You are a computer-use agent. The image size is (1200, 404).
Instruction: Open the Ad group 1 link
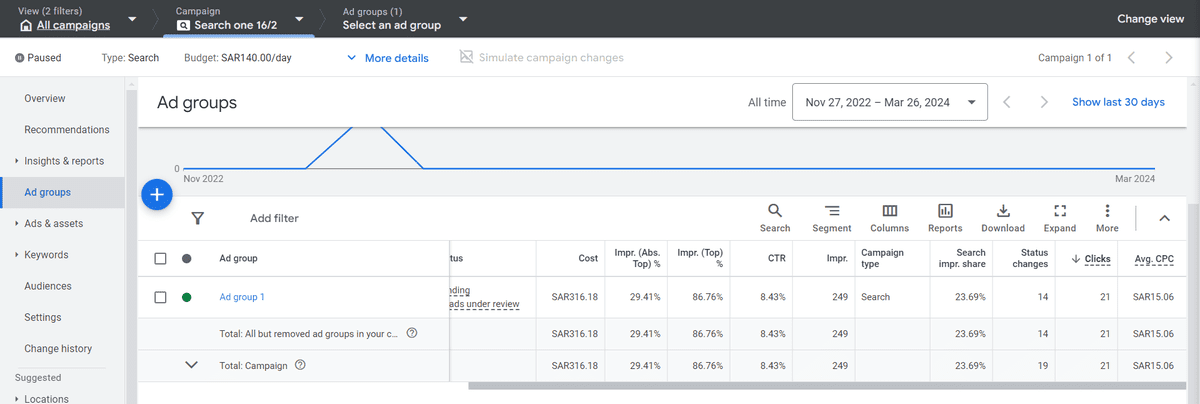coord(242,297)
